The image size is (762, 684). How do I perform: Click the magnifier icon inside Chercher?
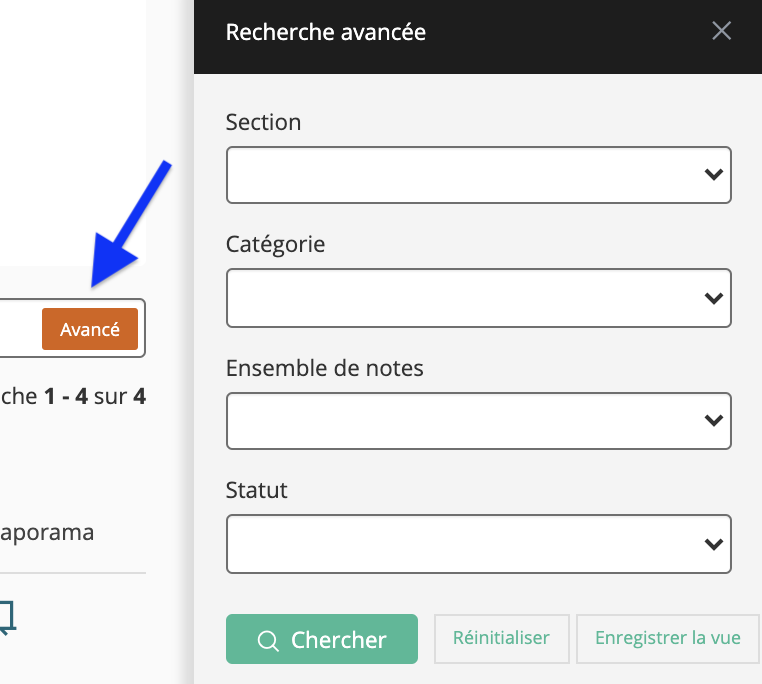[x=268, y=641]
